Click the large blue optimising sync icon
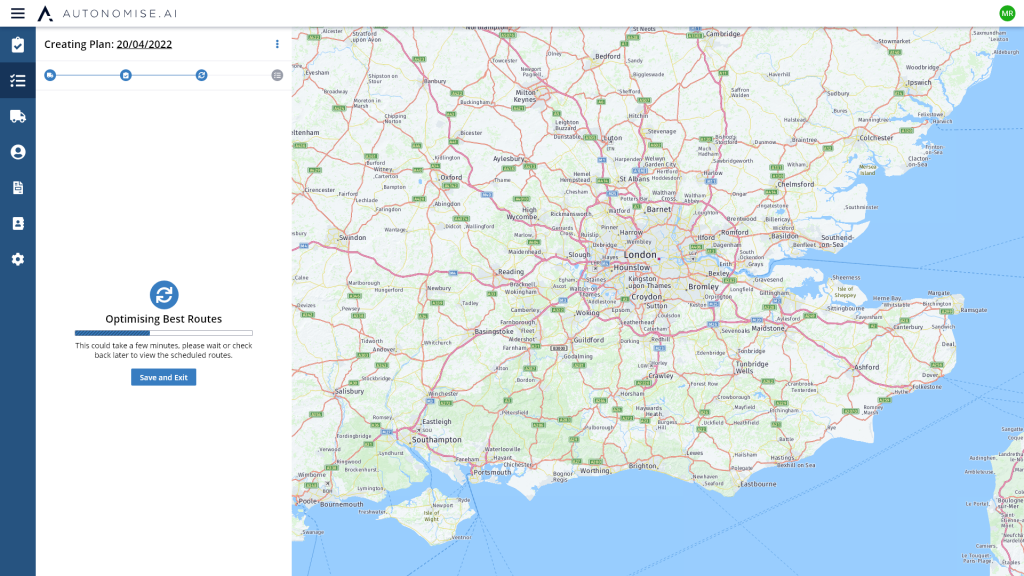 click(164, 295)
